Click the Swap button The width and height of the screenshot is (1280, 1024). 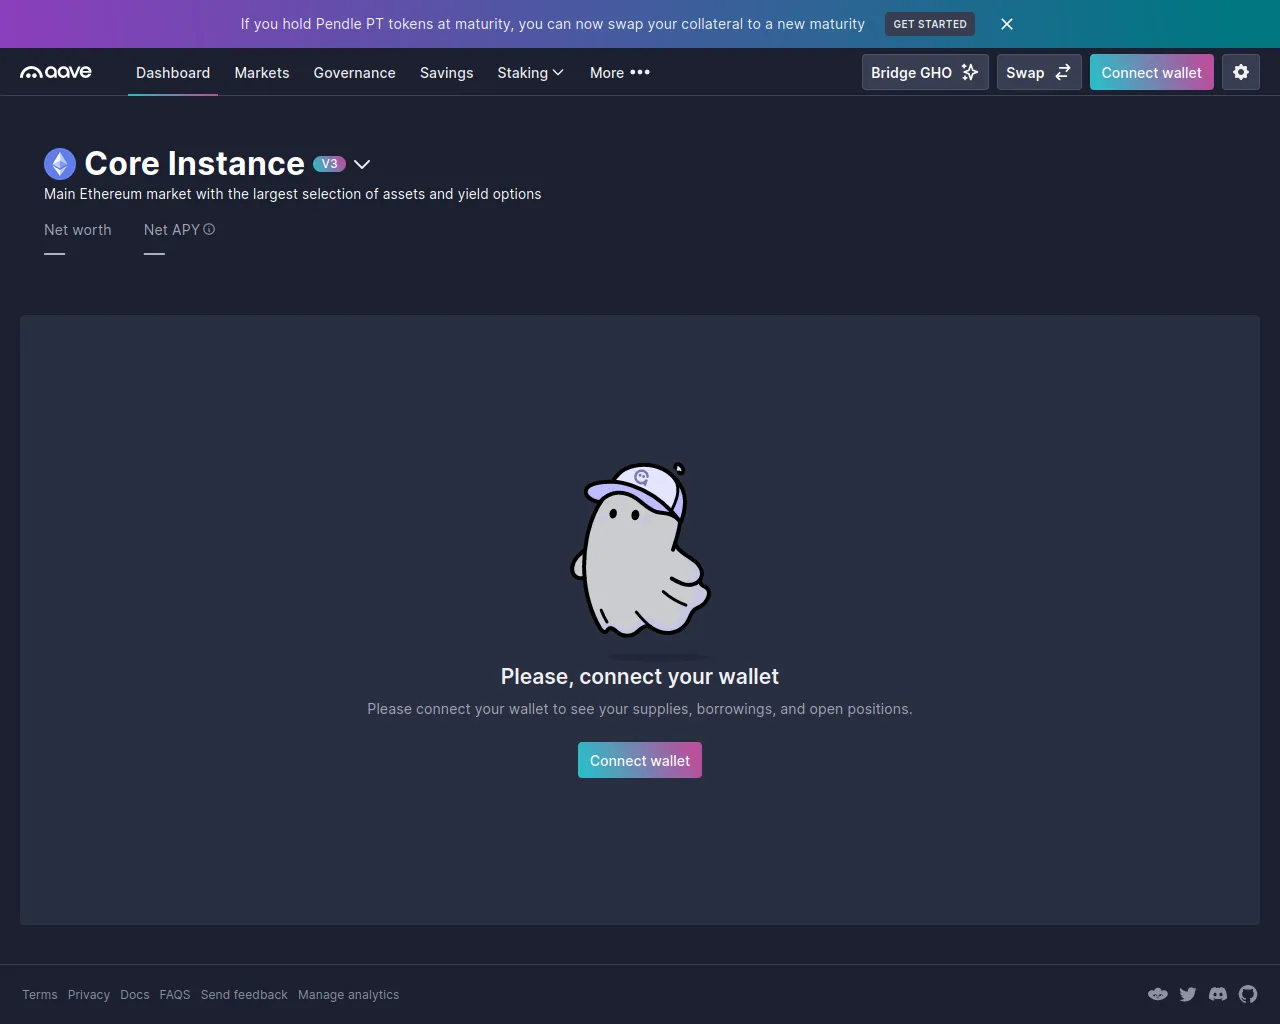click(1039, 72)
